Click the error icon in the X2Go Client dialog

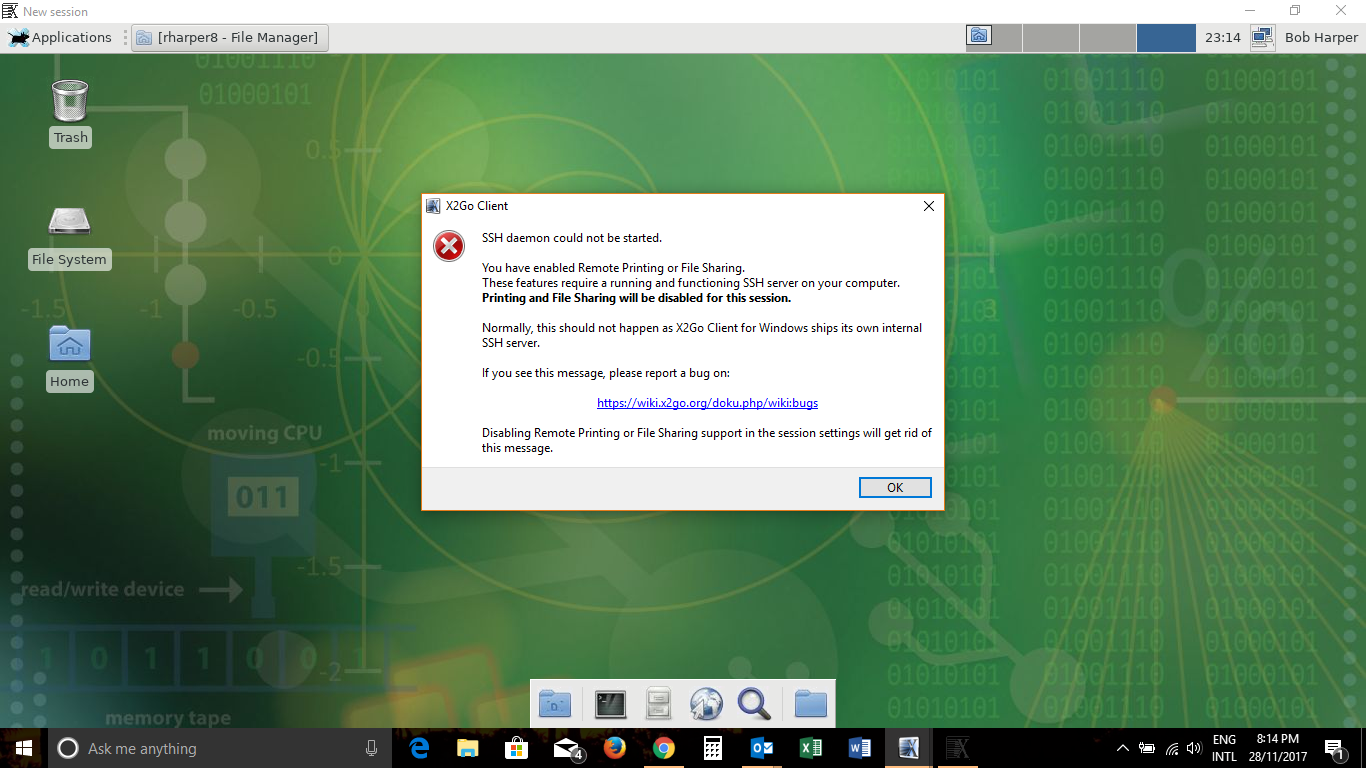449,245
